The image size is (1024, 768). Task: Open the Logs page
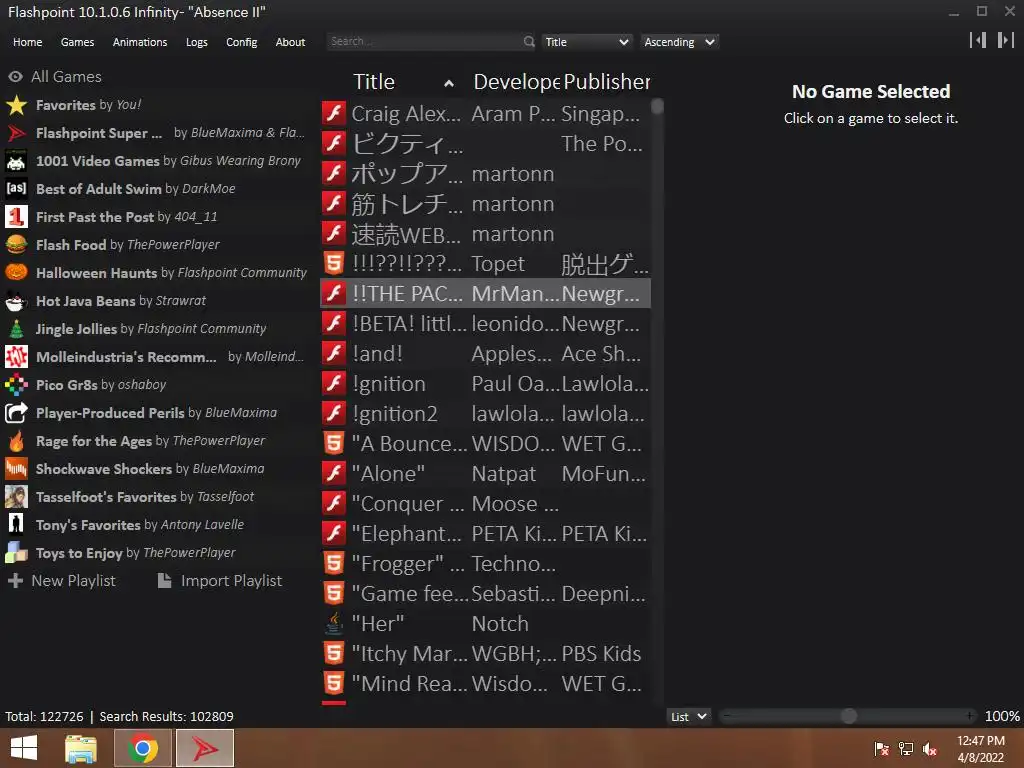[197, 42]
